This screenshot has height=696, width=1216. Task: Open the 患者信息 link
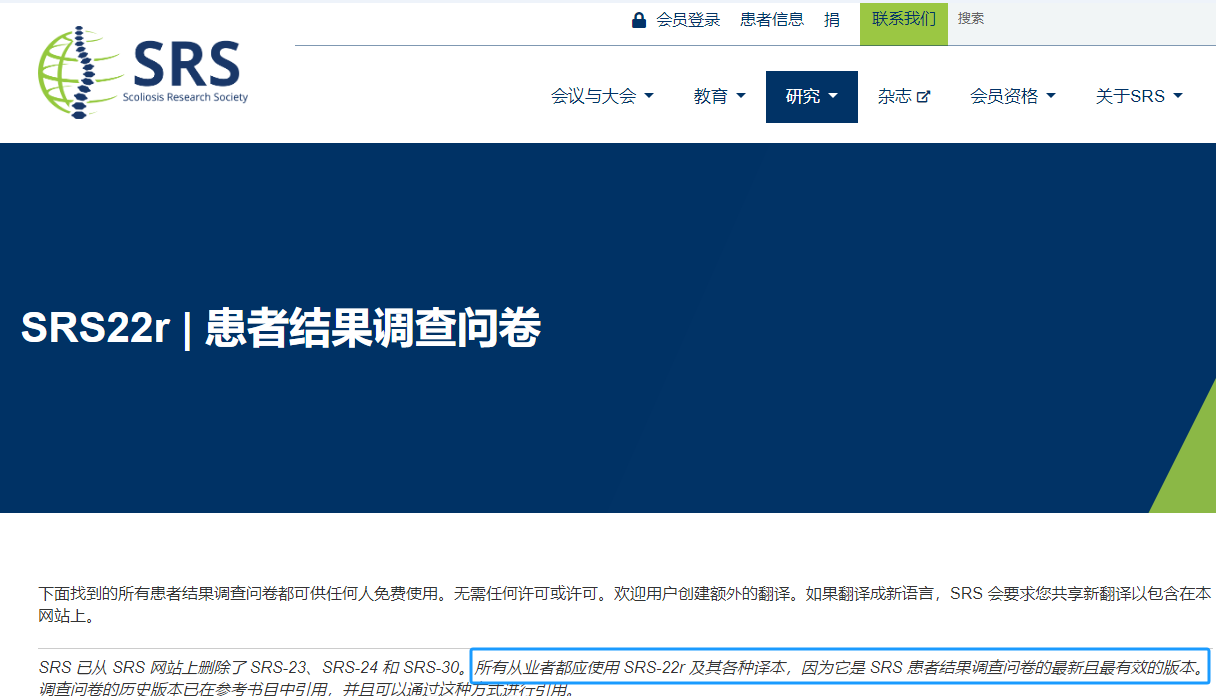click(772, 20)
